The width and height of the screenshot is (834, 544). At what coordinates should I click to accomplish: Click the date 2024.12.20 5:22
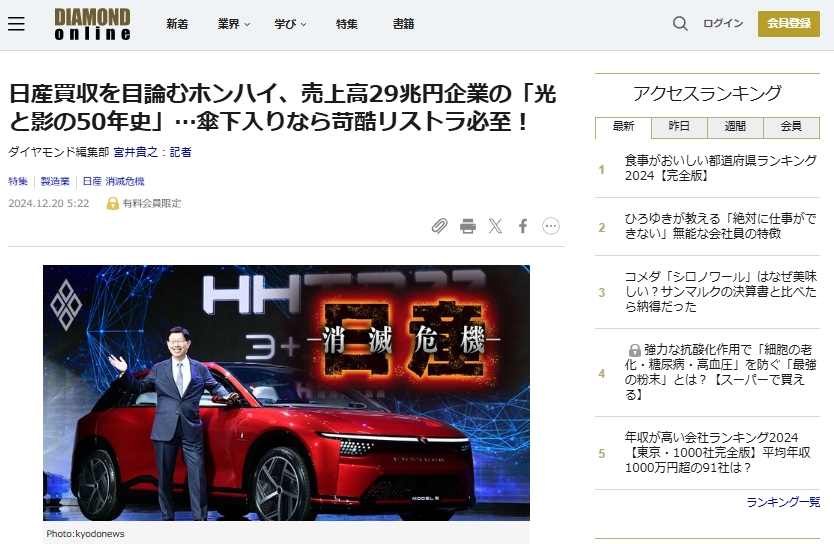coord(49,203)
